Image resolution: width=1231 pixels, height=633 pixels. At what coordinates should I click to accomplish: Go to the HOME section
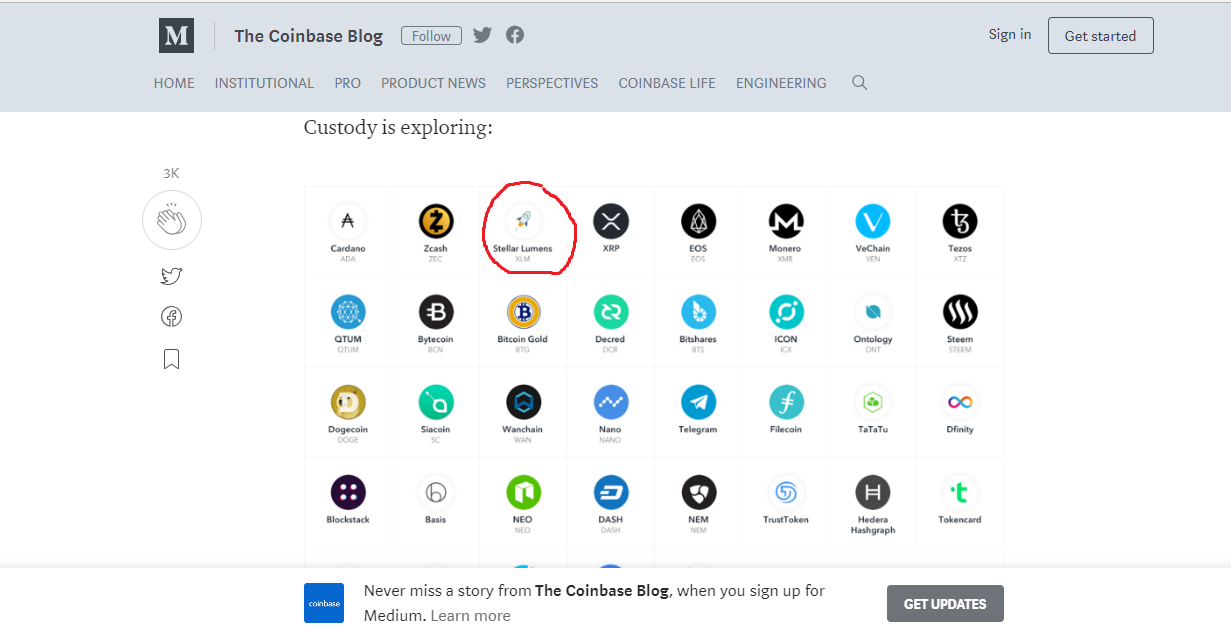174,83
